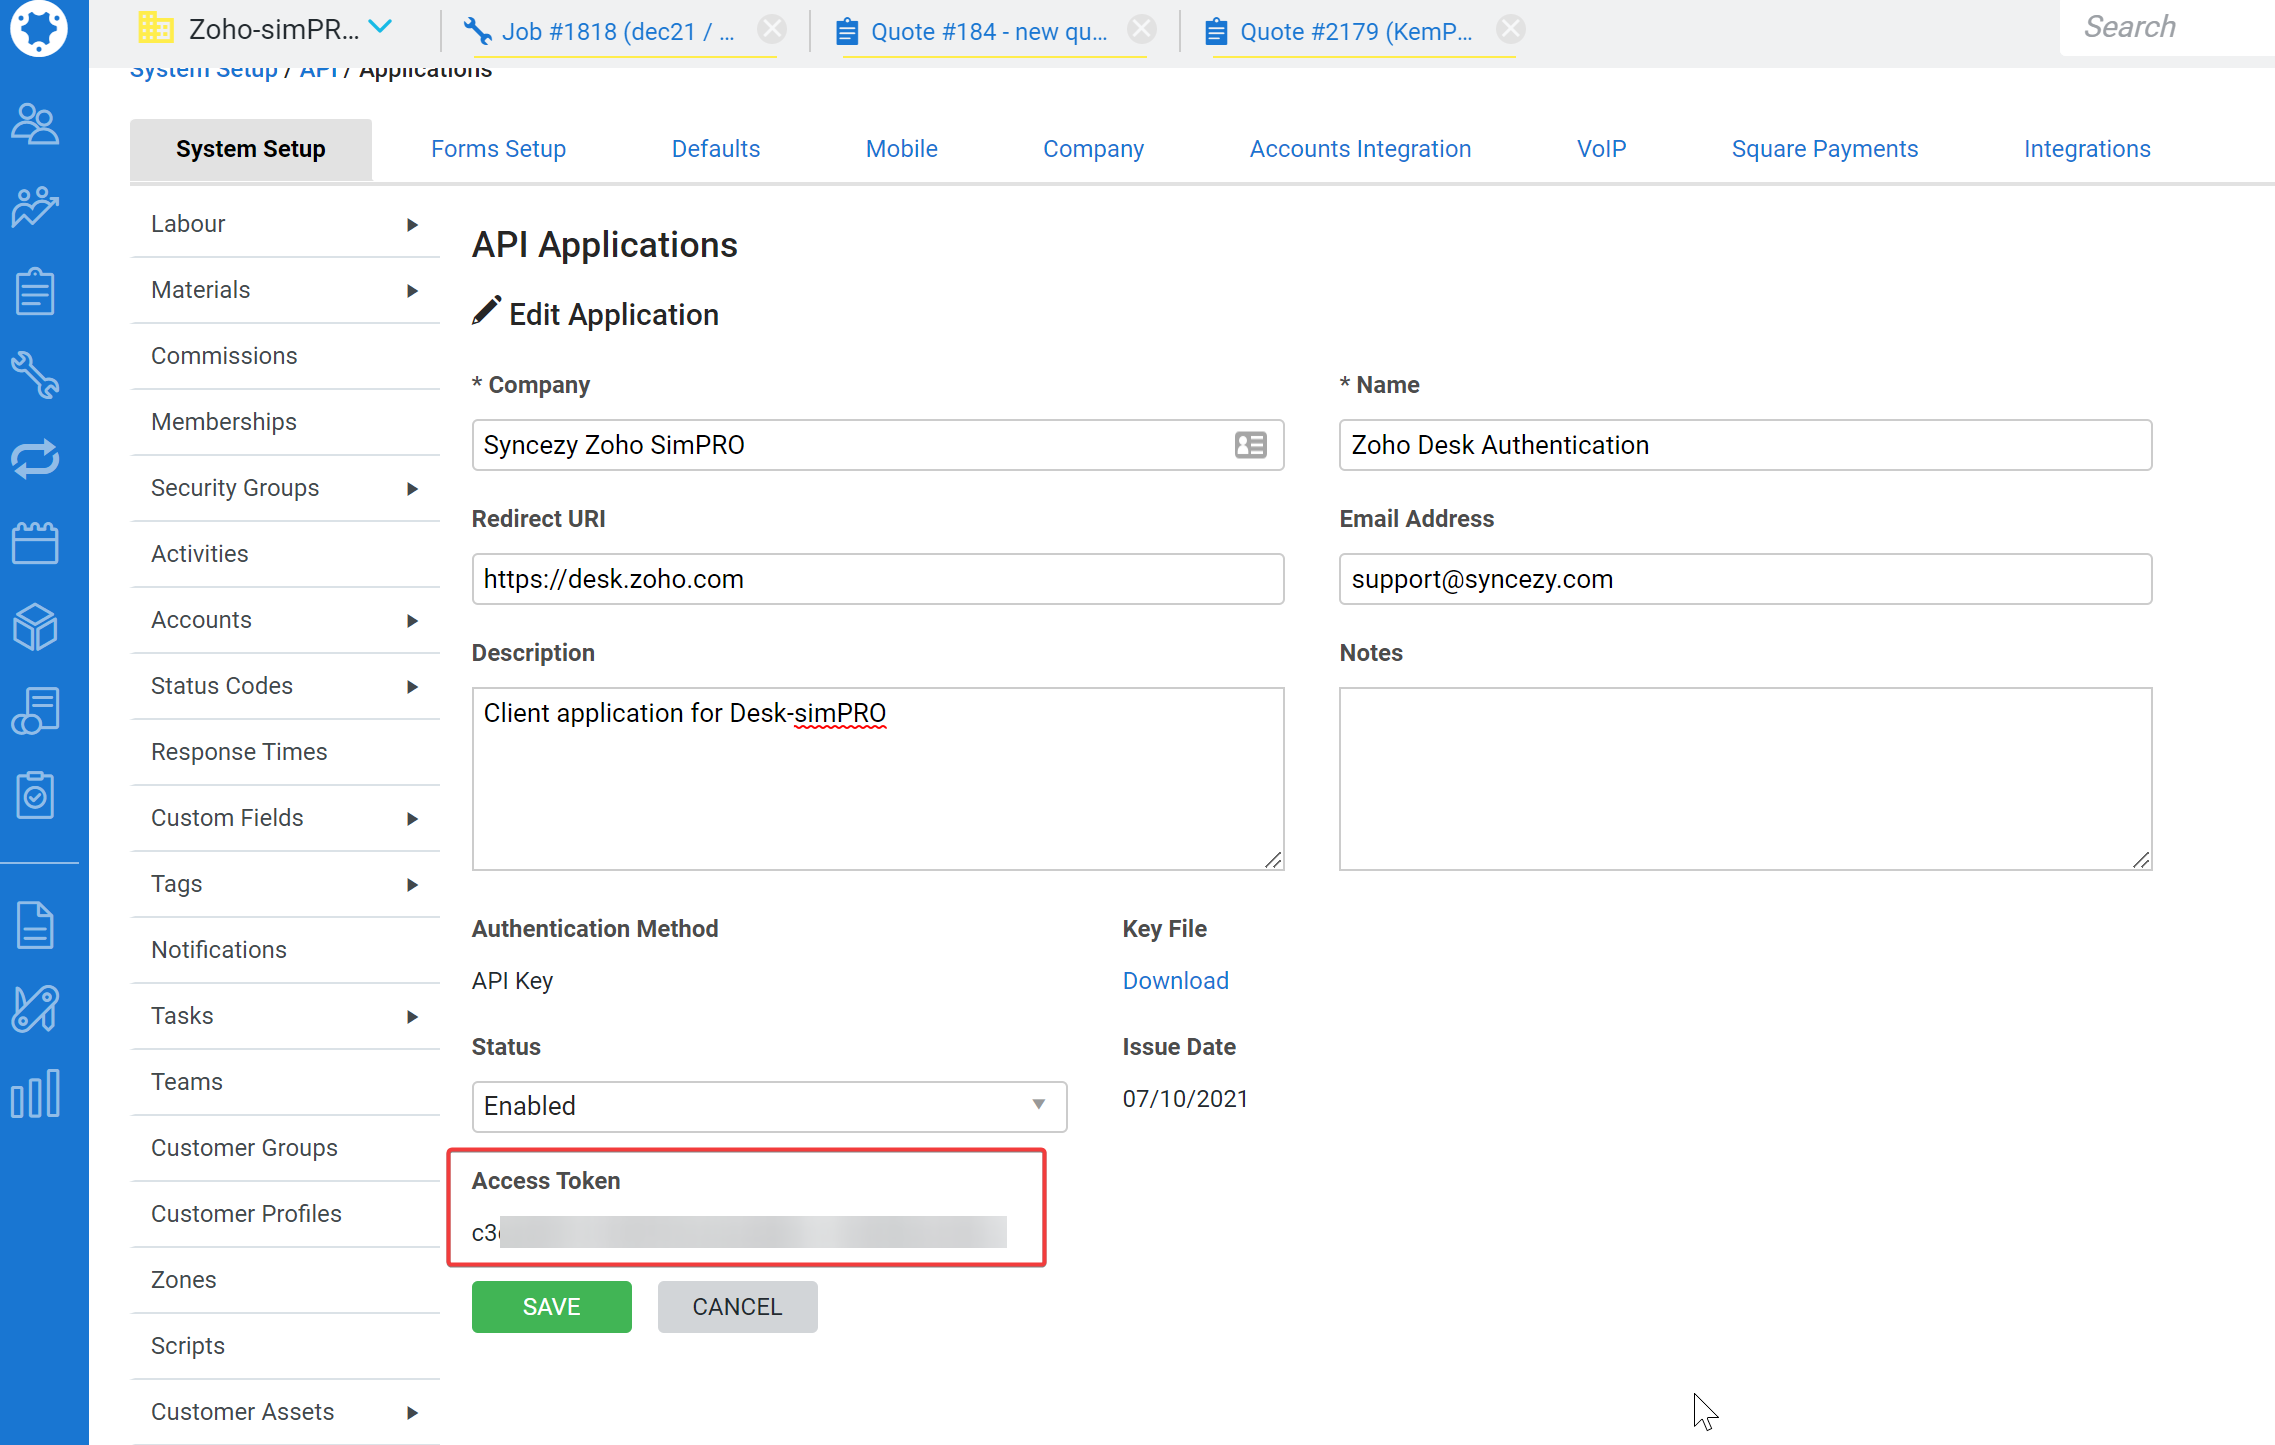Click the wrench icon on Job #1818 tab
The height and width of the screenshot is (1445, 2275).
(478, 31)
